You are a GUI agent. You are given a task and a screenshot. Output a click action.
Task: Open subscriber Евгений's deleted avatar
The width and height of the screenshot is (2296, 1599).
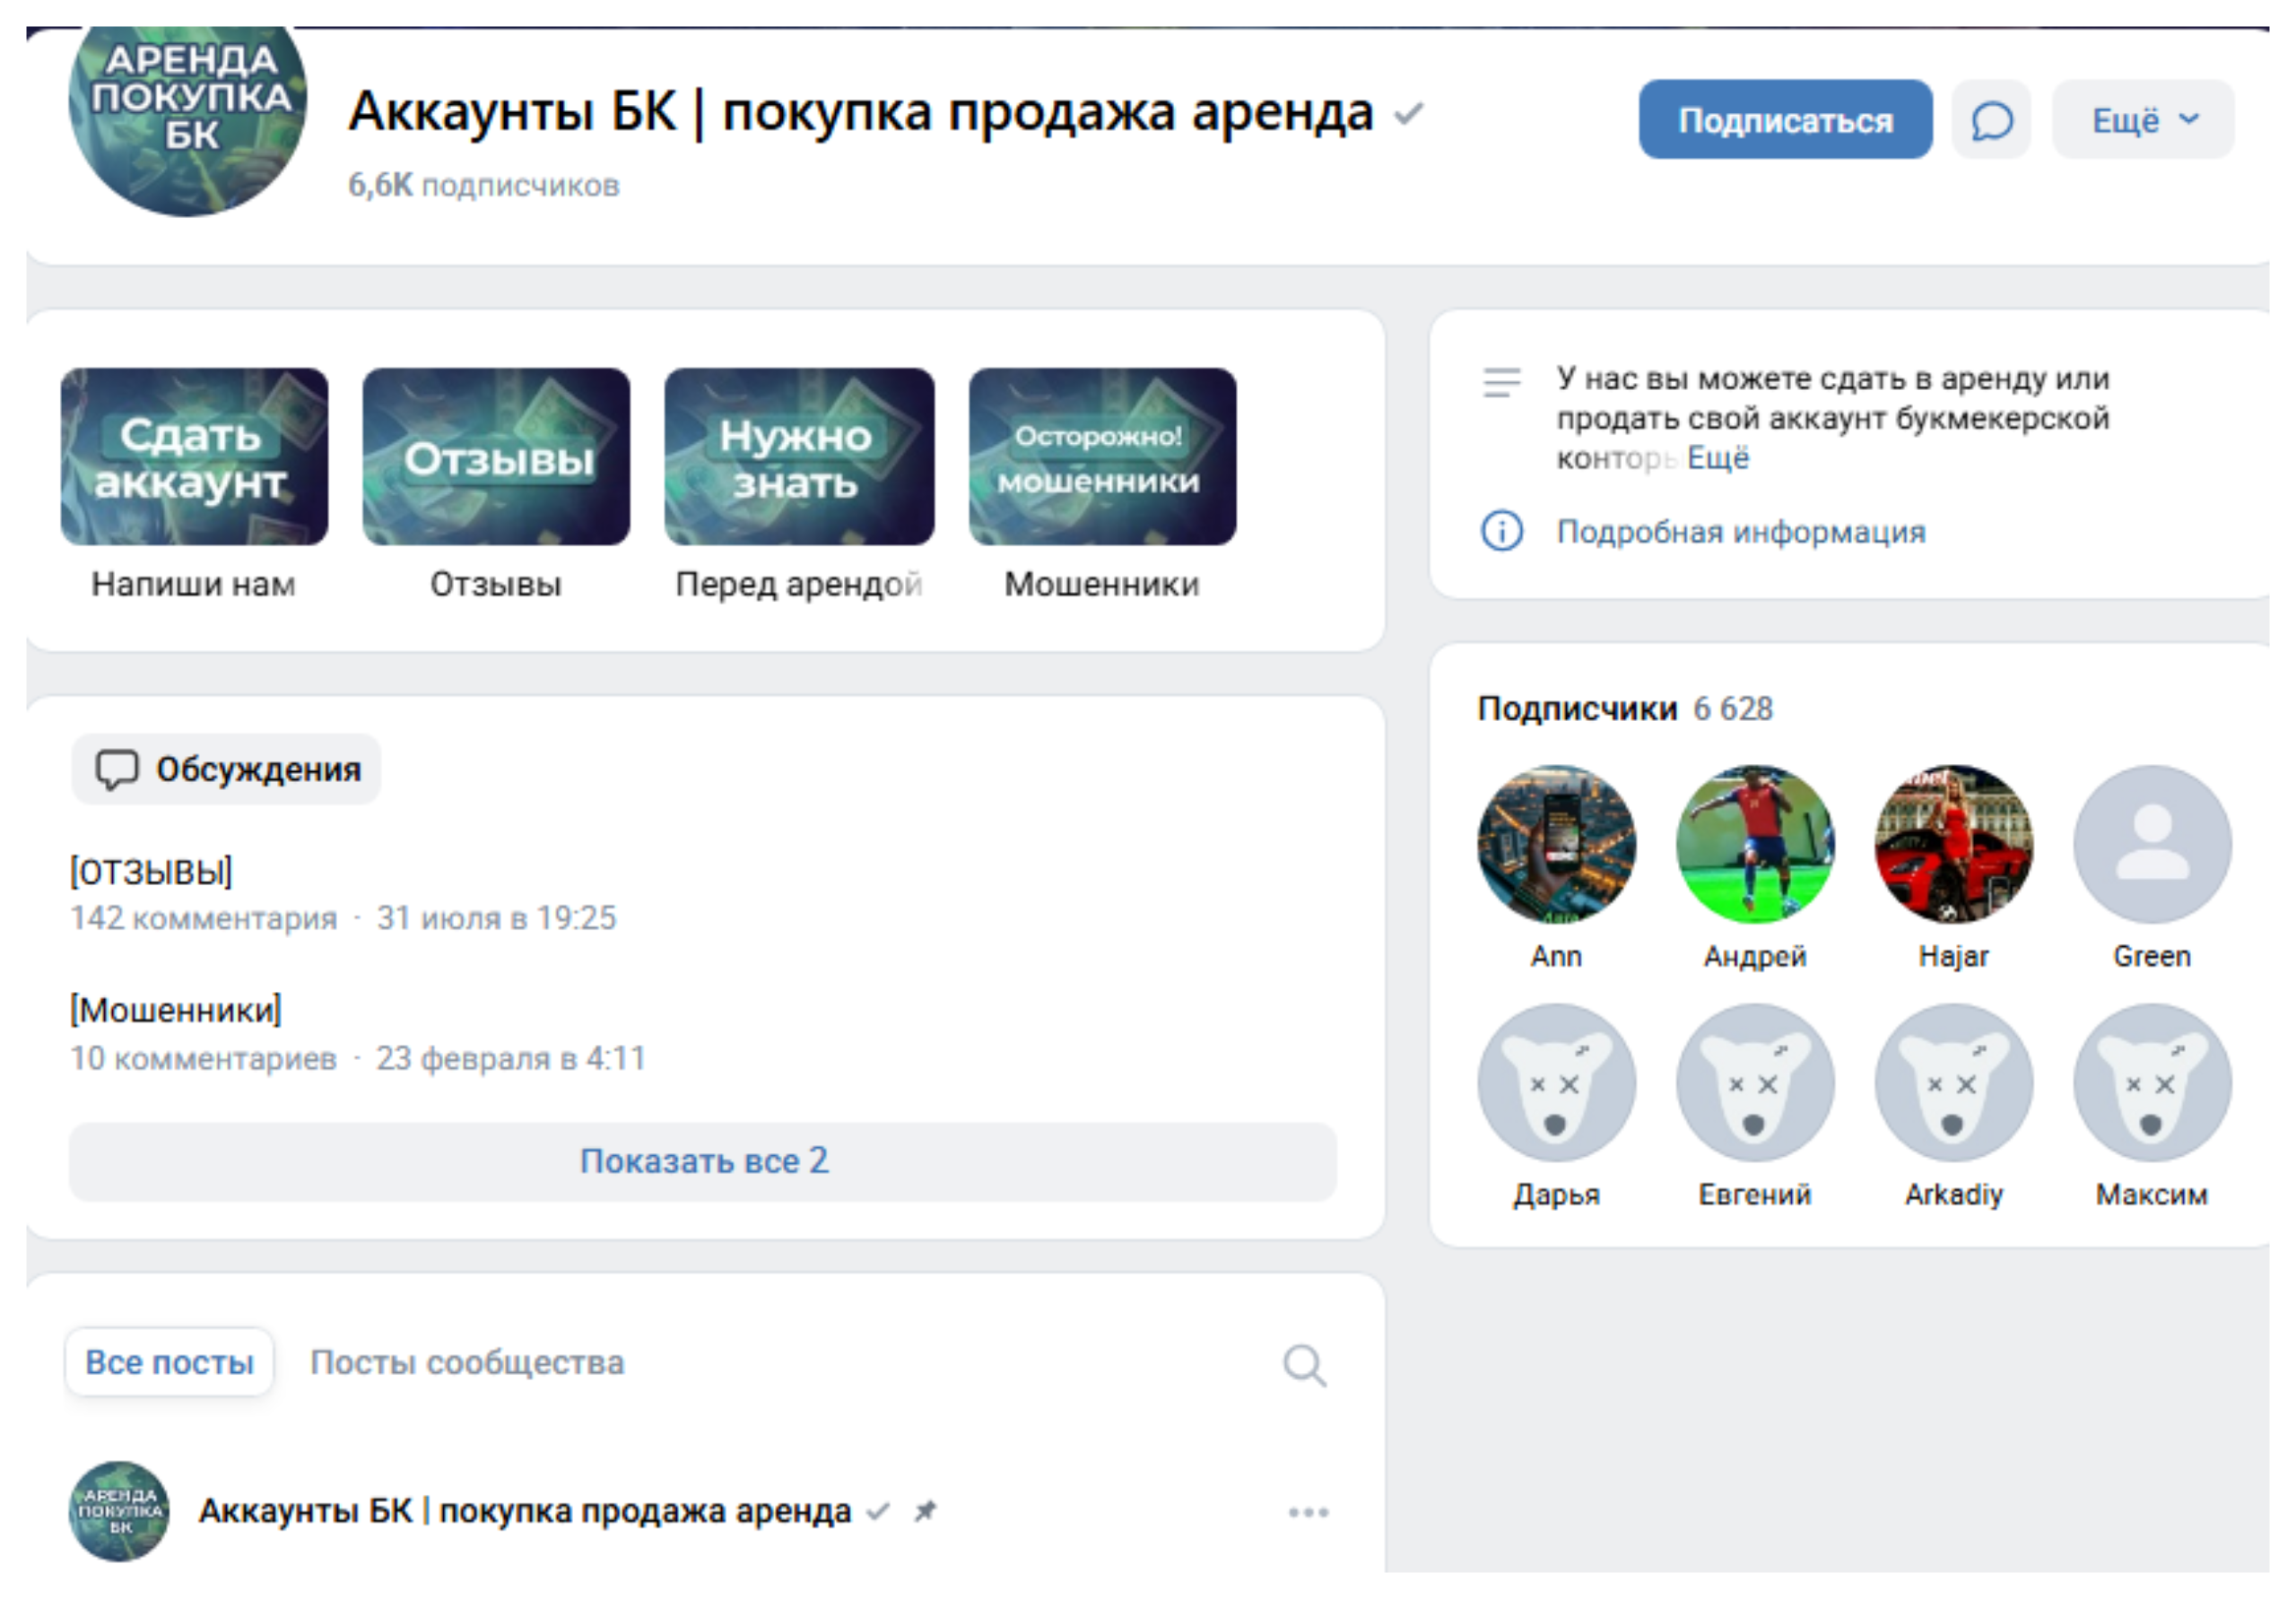(x=1755, y=1083)
